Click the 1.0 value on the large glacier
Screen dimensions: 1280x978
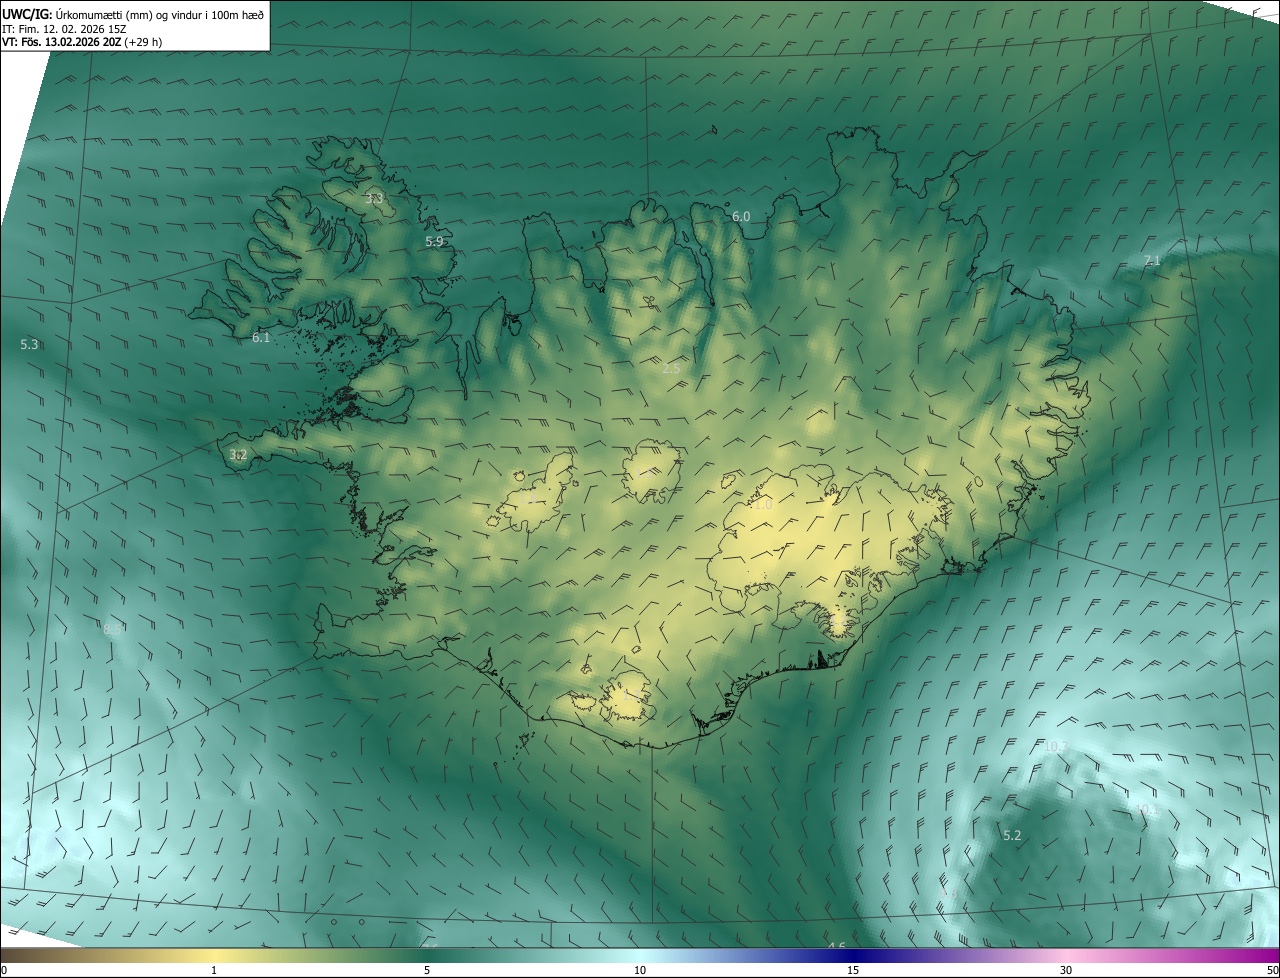pos(762,505)
